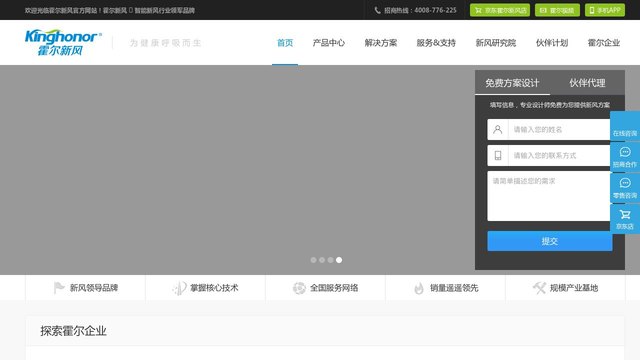Click the globe icon for 全国服务网络
640x360 pixels.
click(x=299, y=288)
